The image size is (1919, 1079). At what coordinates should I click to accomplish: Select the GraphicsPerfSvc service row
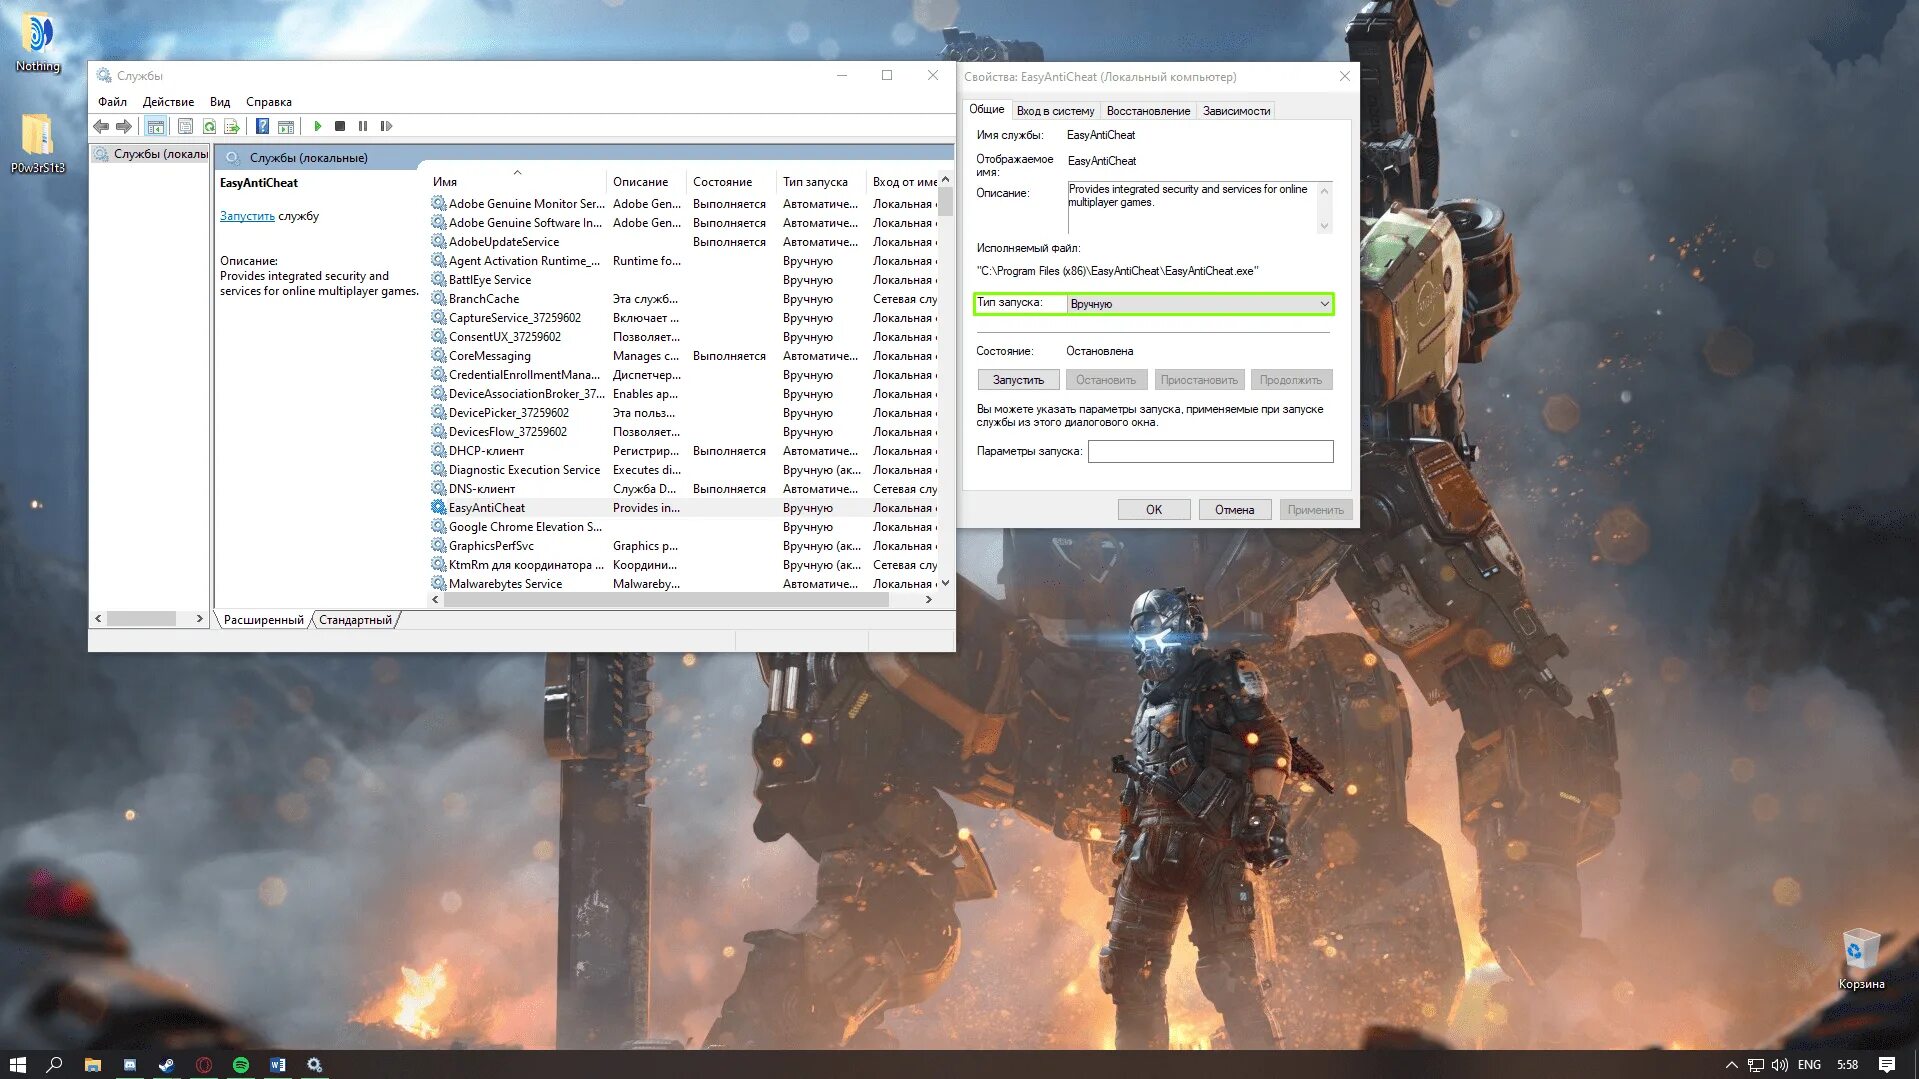(x=684, y=546)
